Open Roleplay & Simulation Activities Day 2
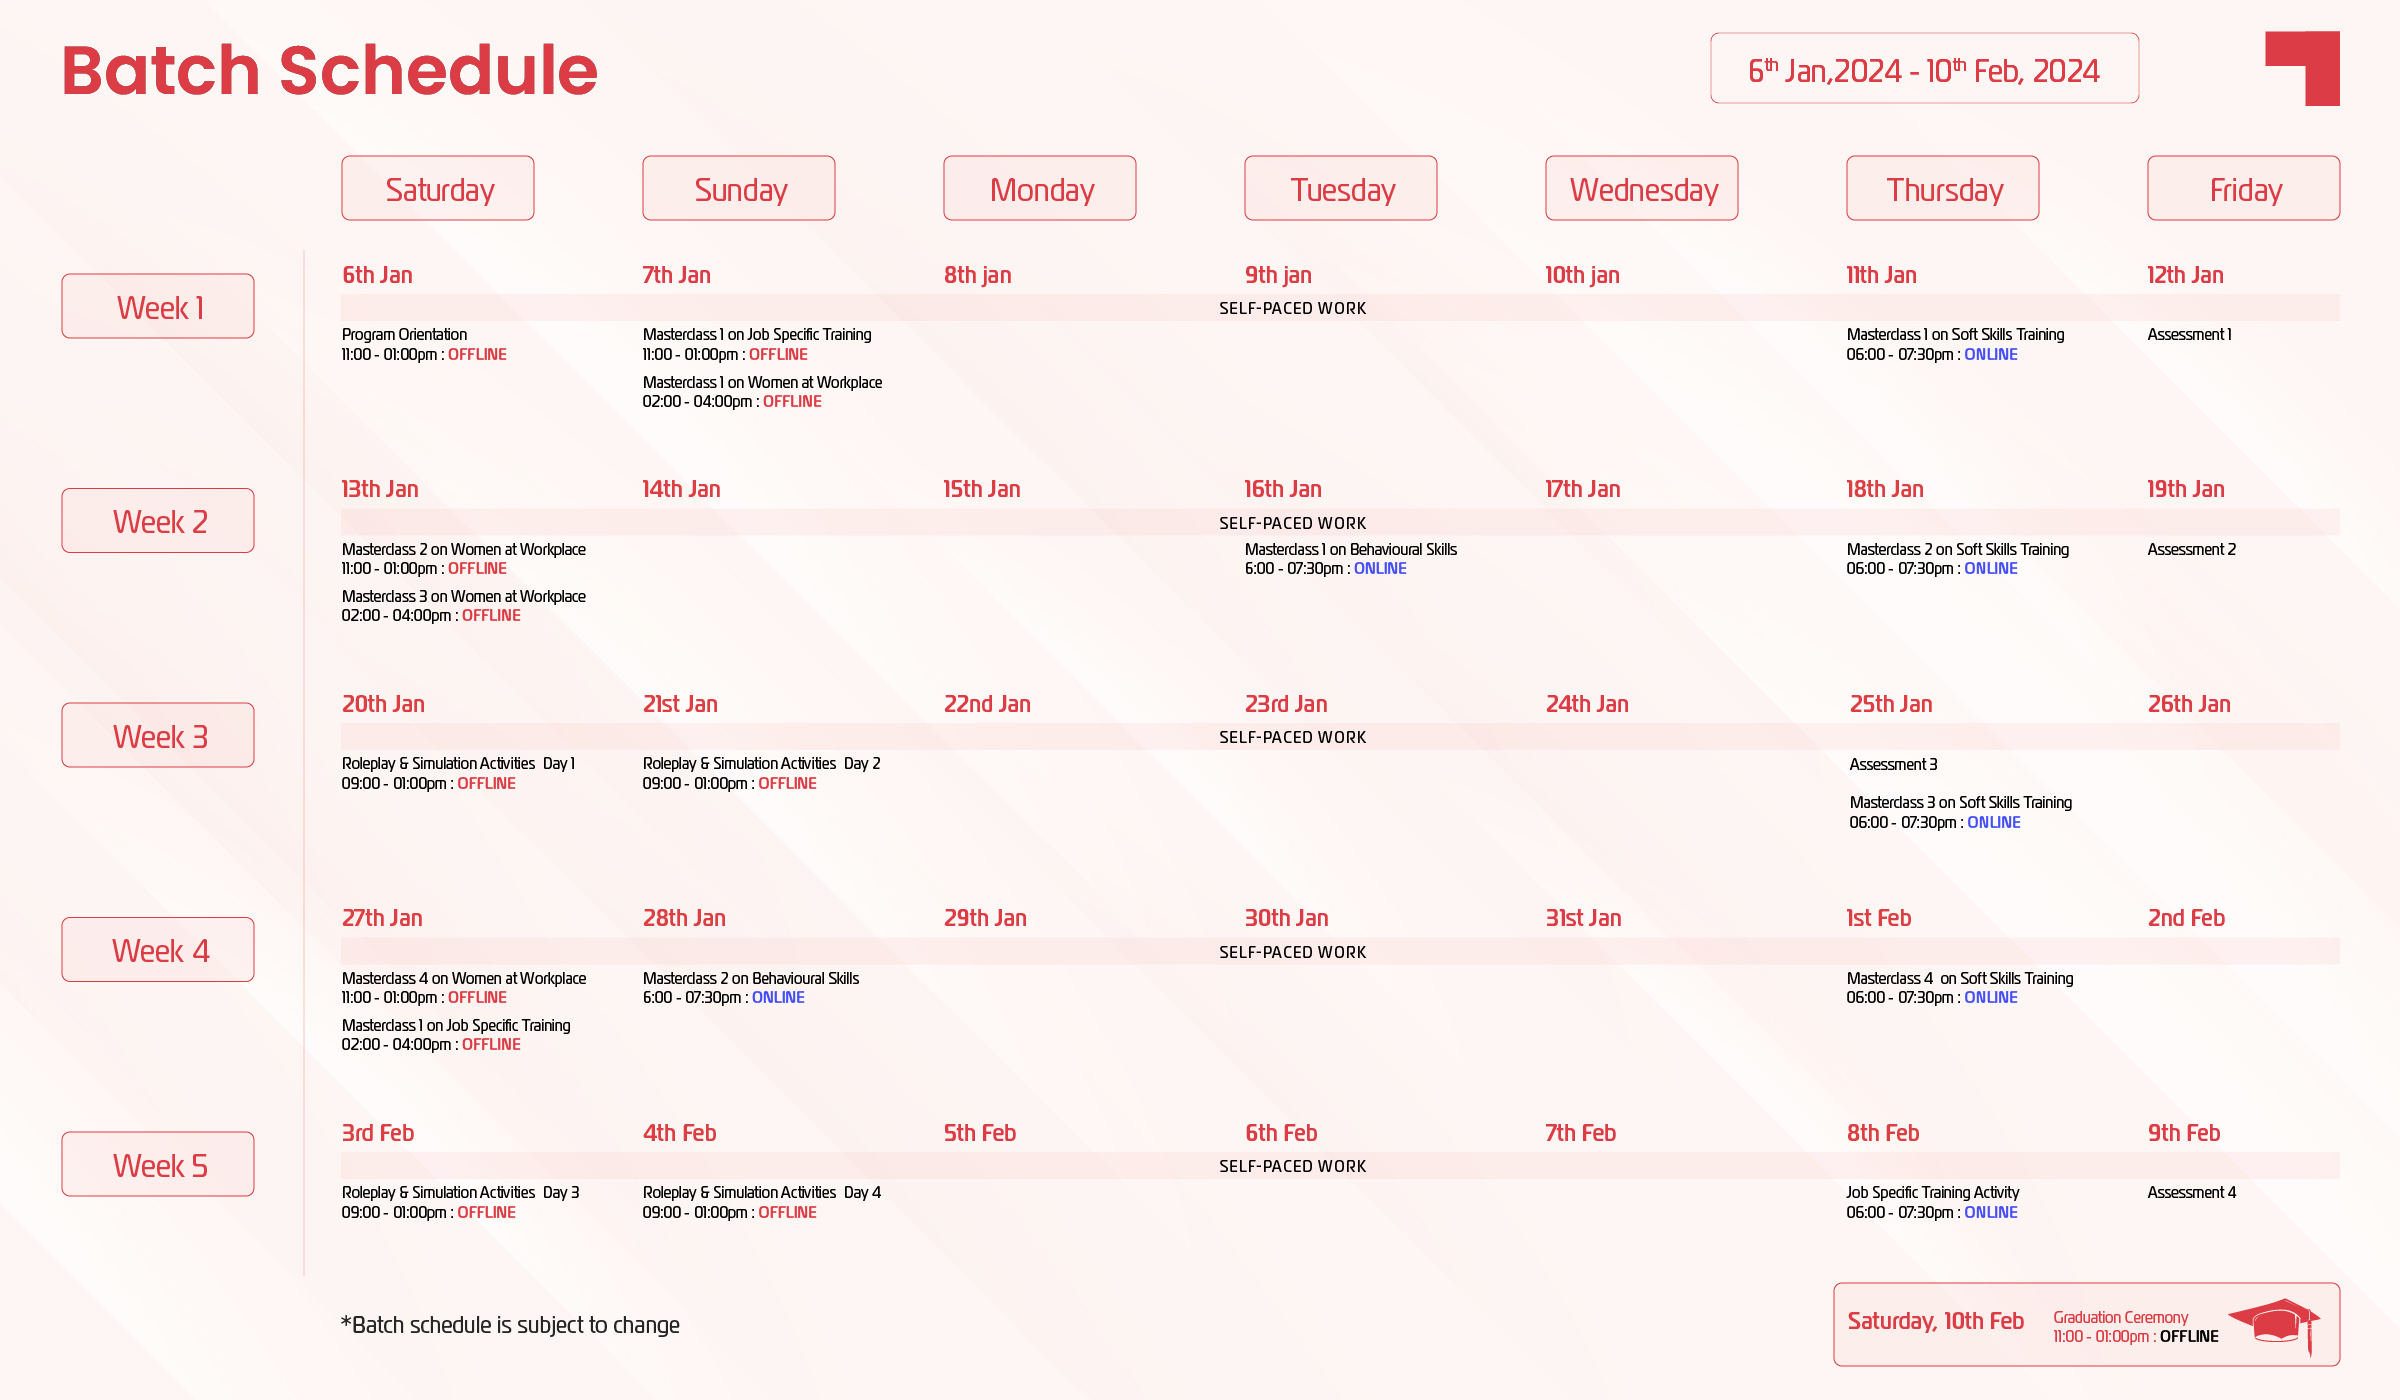 click(x=761, y=773)
